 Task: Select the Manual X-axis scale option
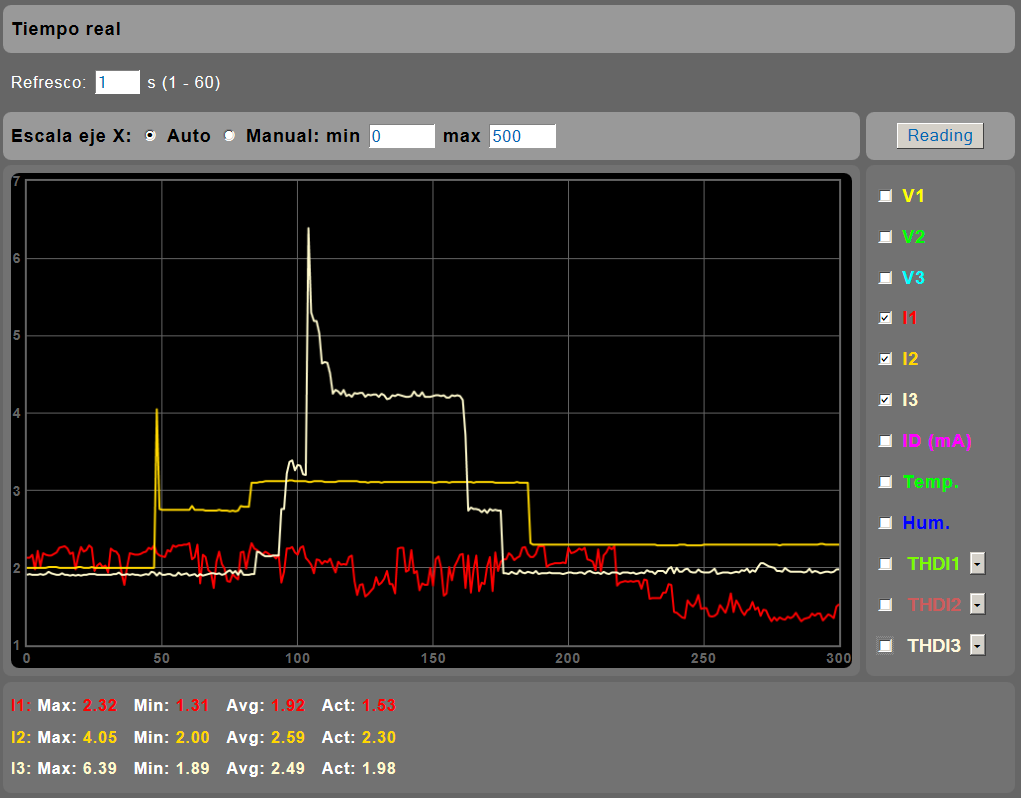229,135
